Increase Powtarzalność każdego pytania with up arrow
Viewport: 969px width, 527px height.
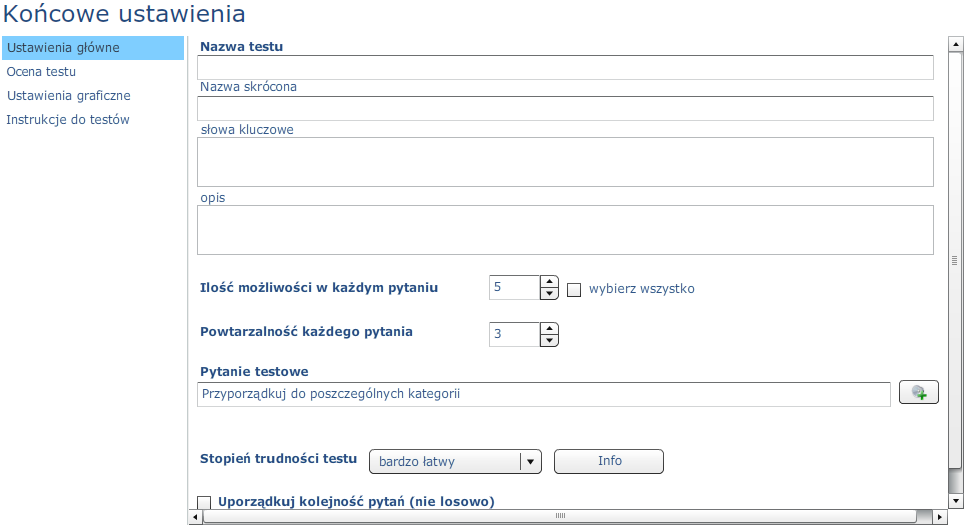549,328
